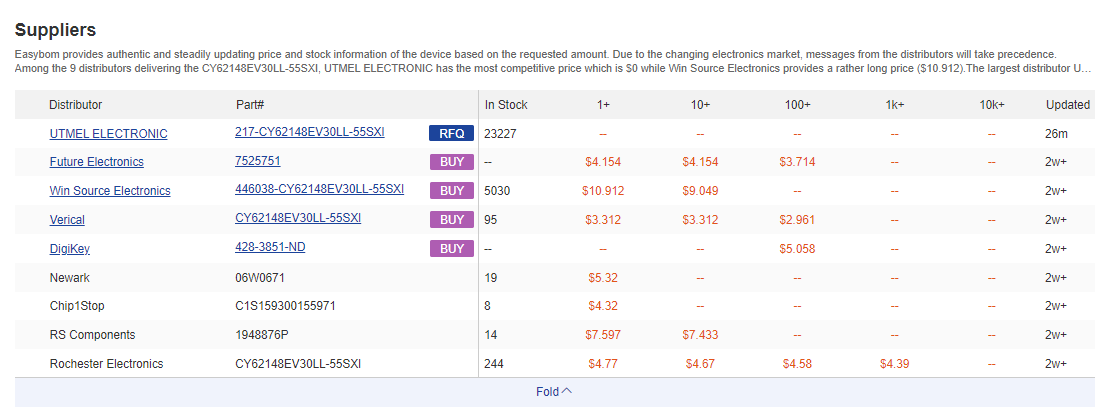Click the In Stock column header

point(506,105)
